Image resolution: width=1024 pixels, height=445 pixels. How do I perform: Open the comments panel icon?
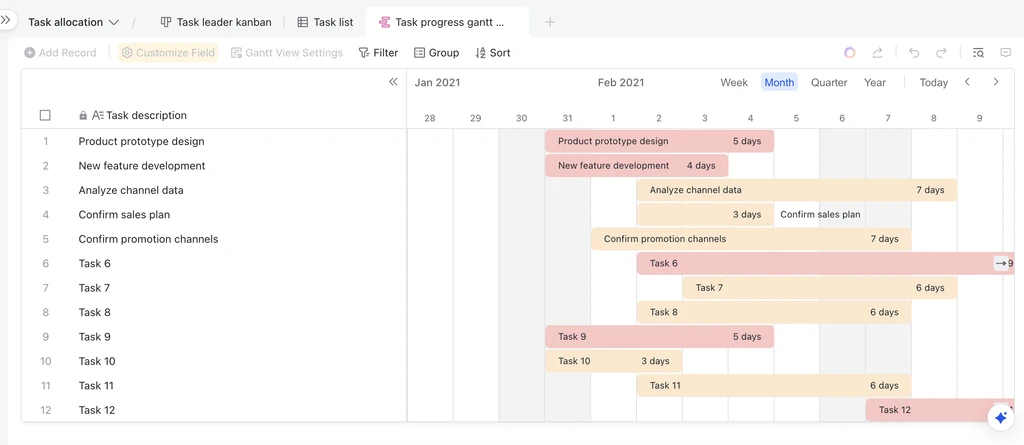[1005, 53]
